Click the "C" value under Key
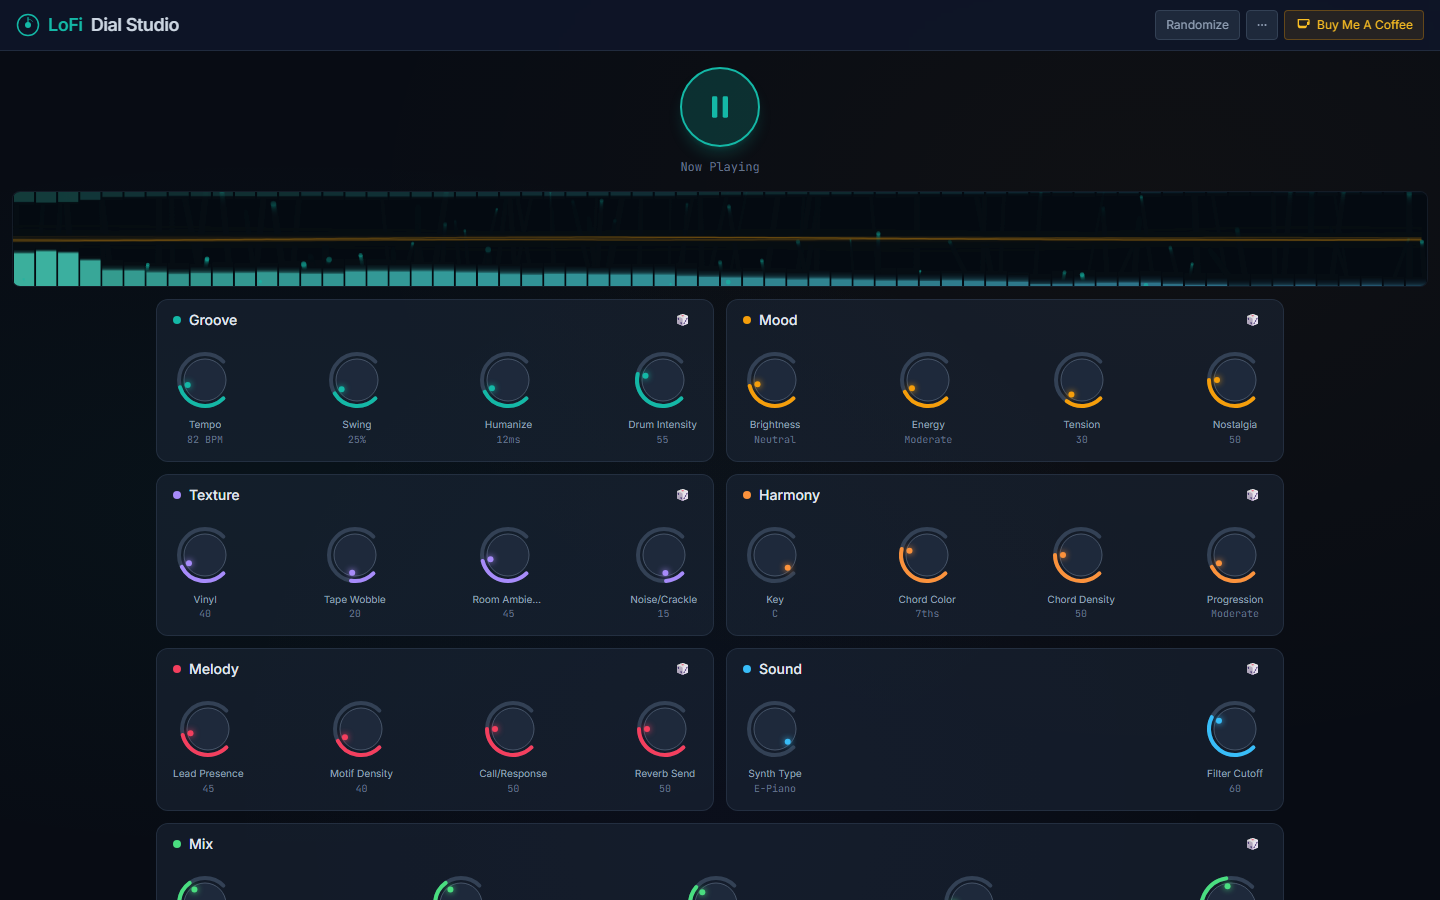Screen dimensions: 1440x900 [775, 614]
